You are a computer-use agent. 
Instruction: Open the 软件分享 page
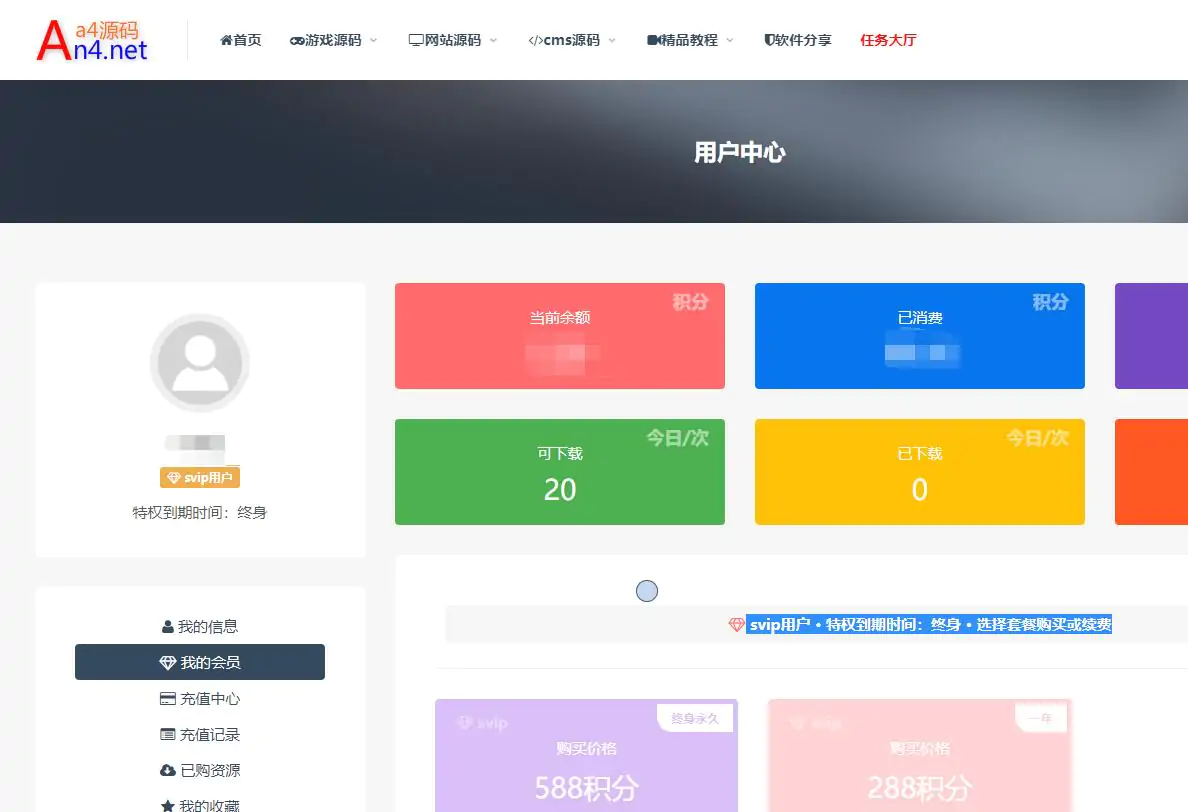coord(798,40)
